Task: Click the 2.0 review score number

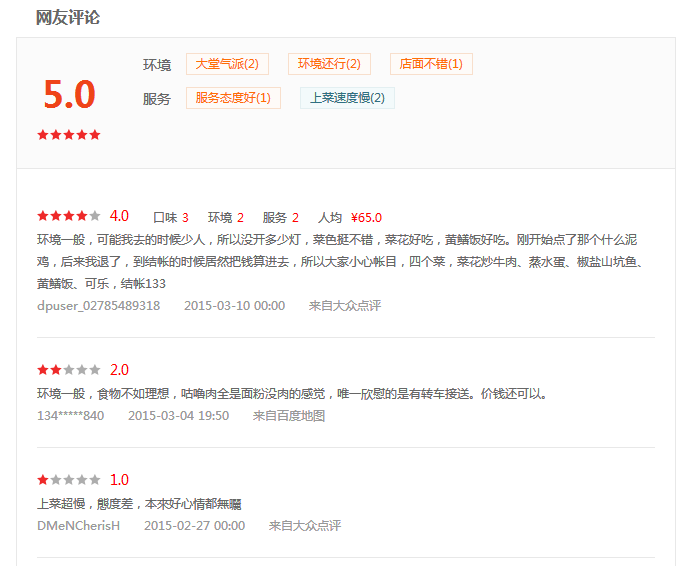Action: pos(119,370)
